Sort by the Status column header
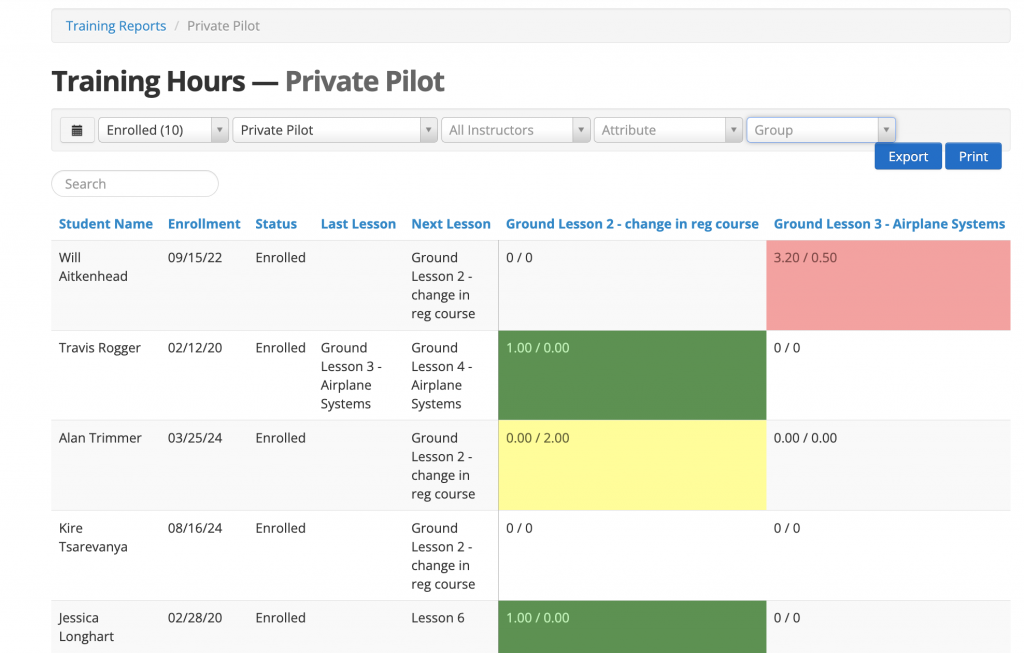The image size is (1024, 653). coord(276,223)
